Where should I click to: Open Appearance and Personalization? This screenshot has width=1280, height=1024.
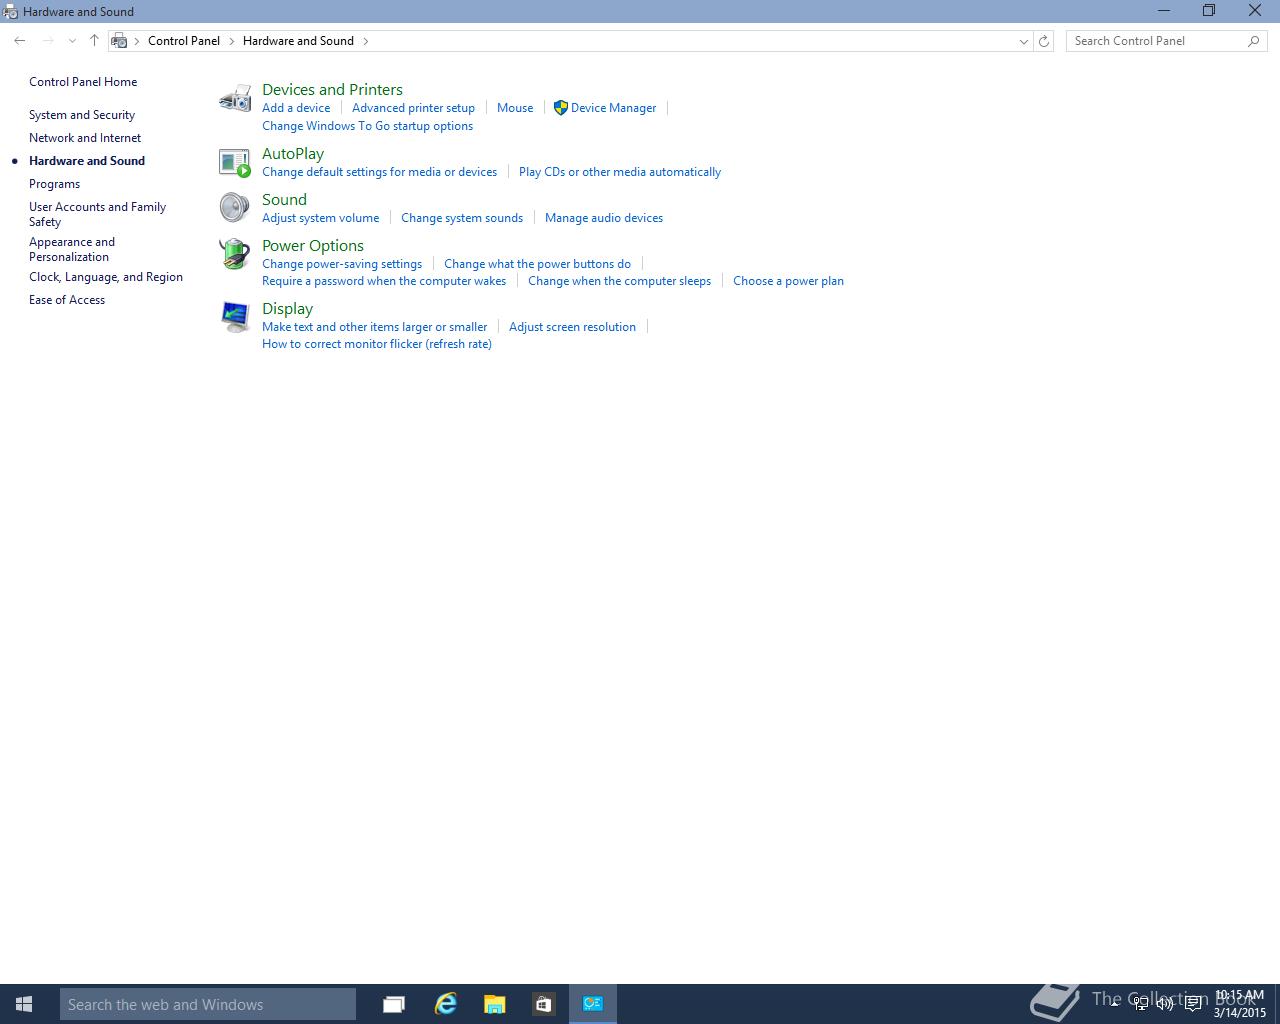click(72, 249)
